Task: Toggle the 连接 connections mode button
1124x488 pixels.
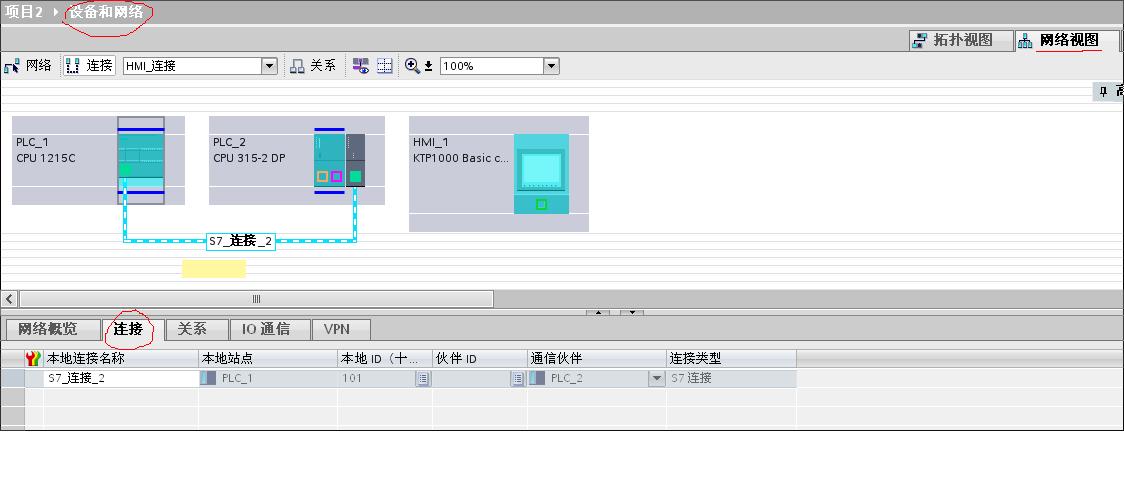Action: tap(90, 66)
